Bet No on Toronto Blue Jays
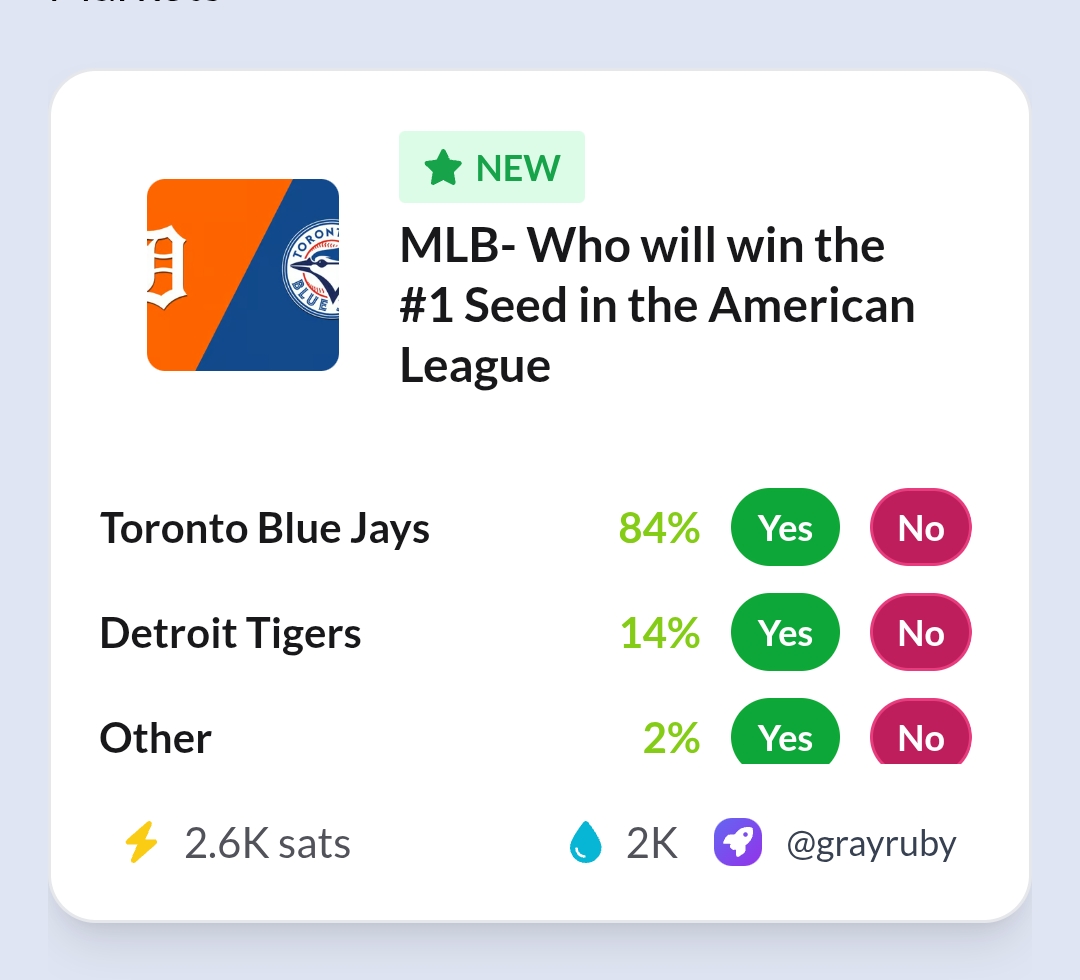This screenshot has width=1080, height=980. [921, 528]
